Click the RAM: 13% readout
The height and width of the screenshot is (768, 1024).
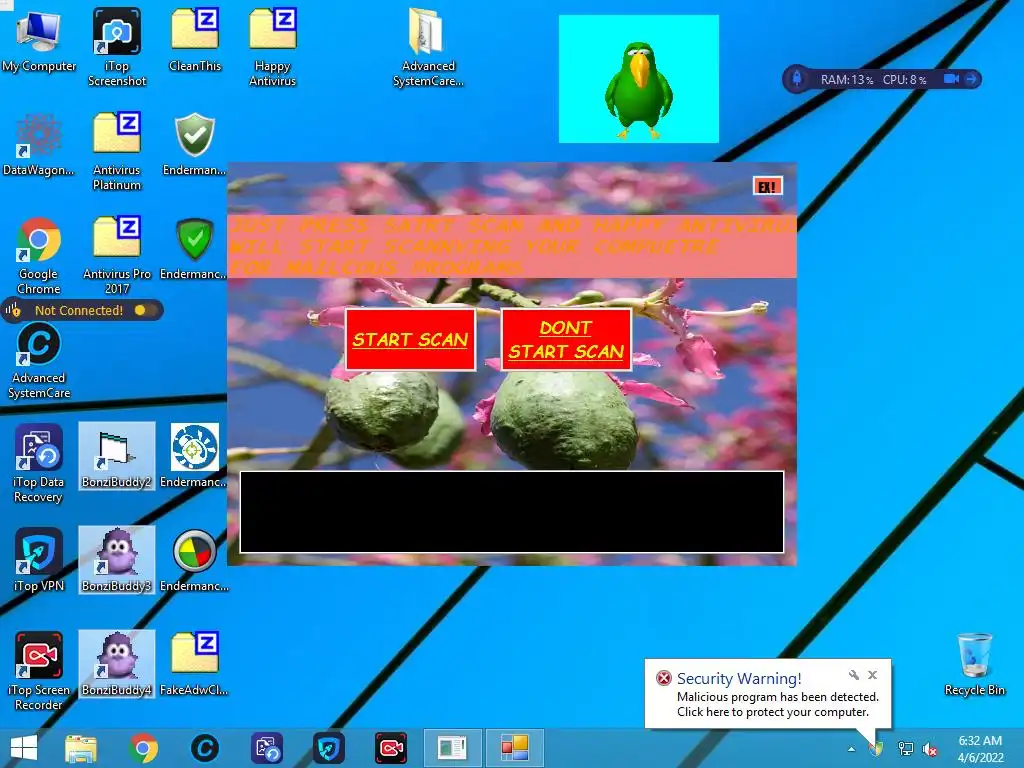click(846, 80)
